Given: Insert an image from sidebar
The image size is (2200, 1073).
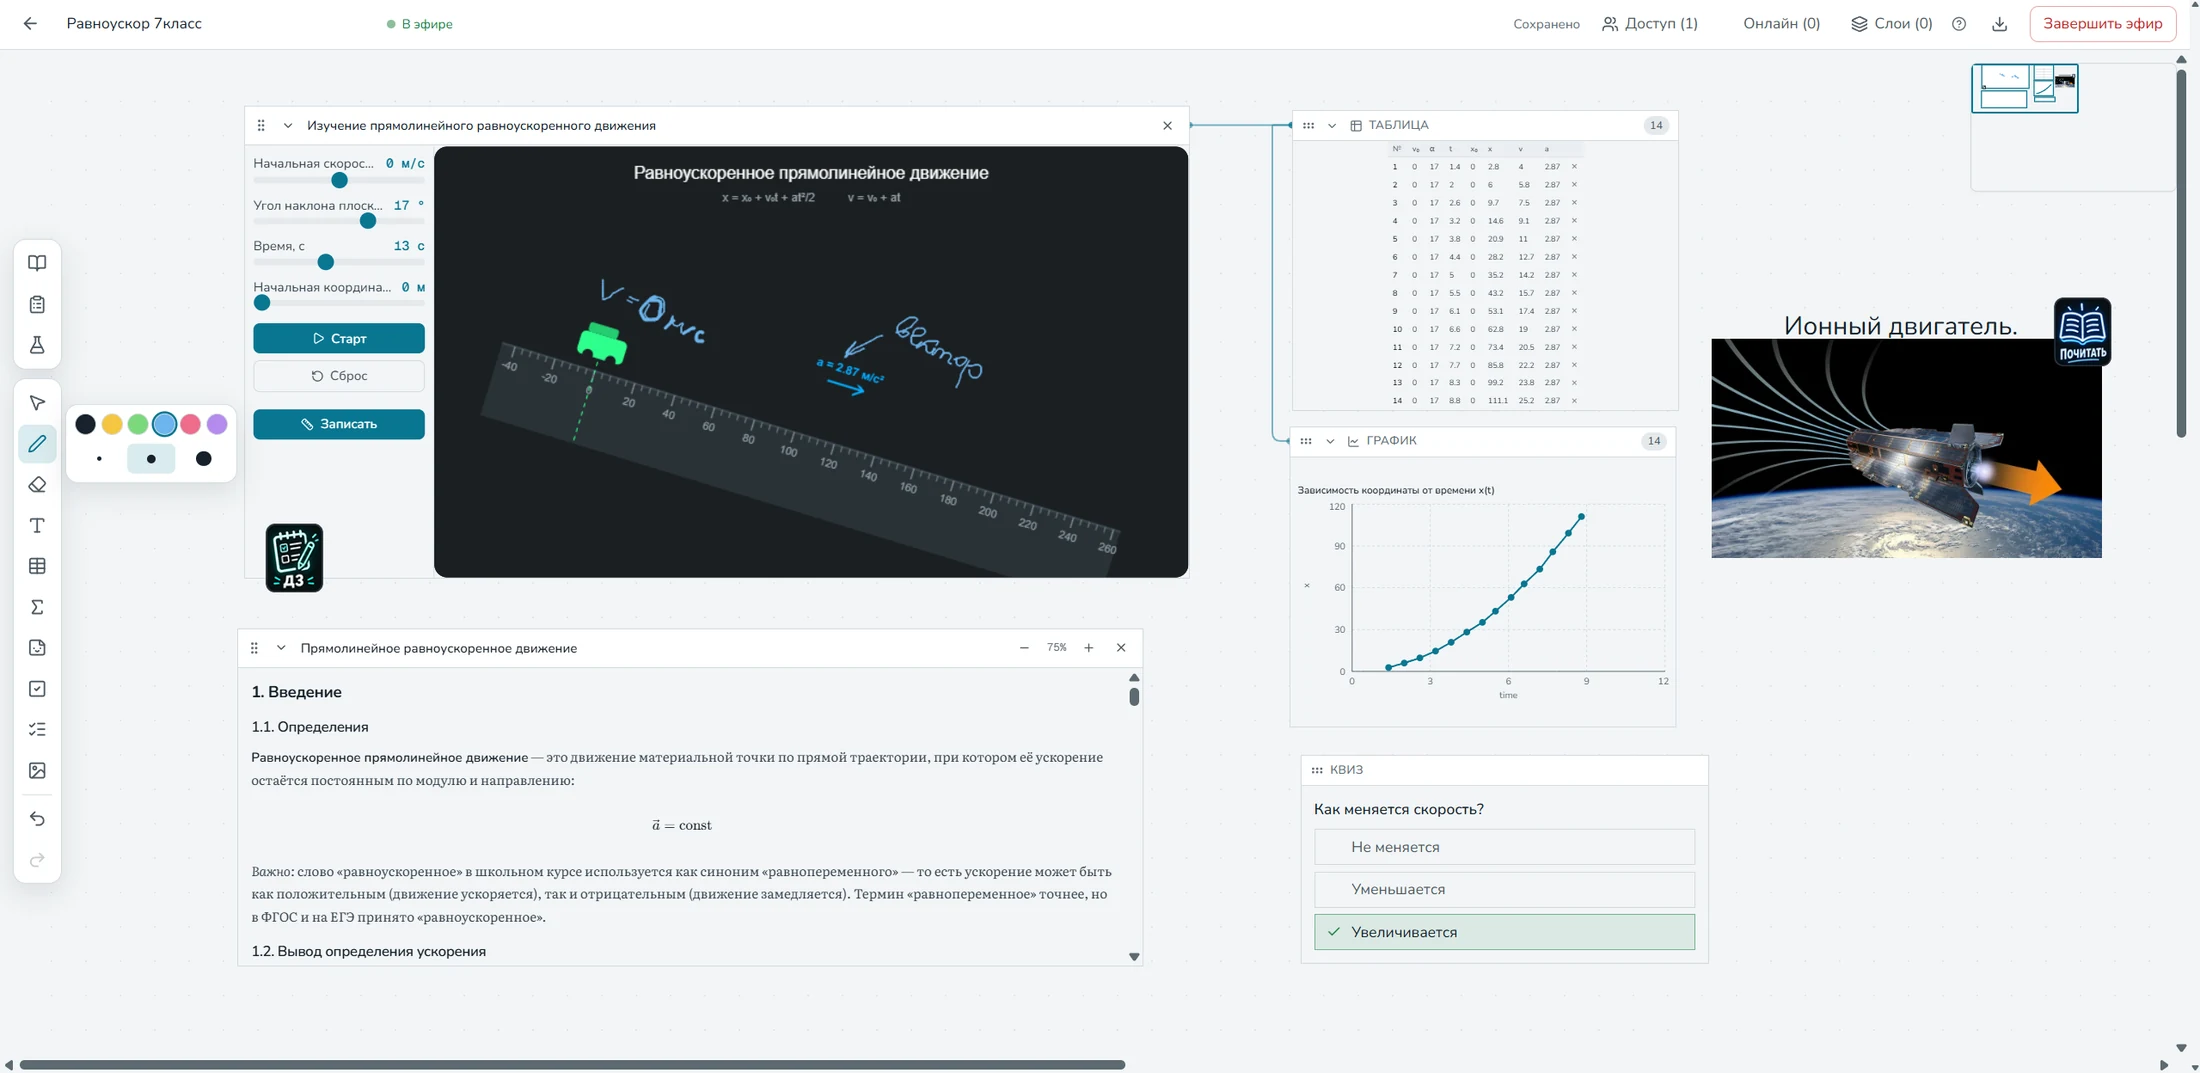Looking at the screenshot, I should pos(37,771).
